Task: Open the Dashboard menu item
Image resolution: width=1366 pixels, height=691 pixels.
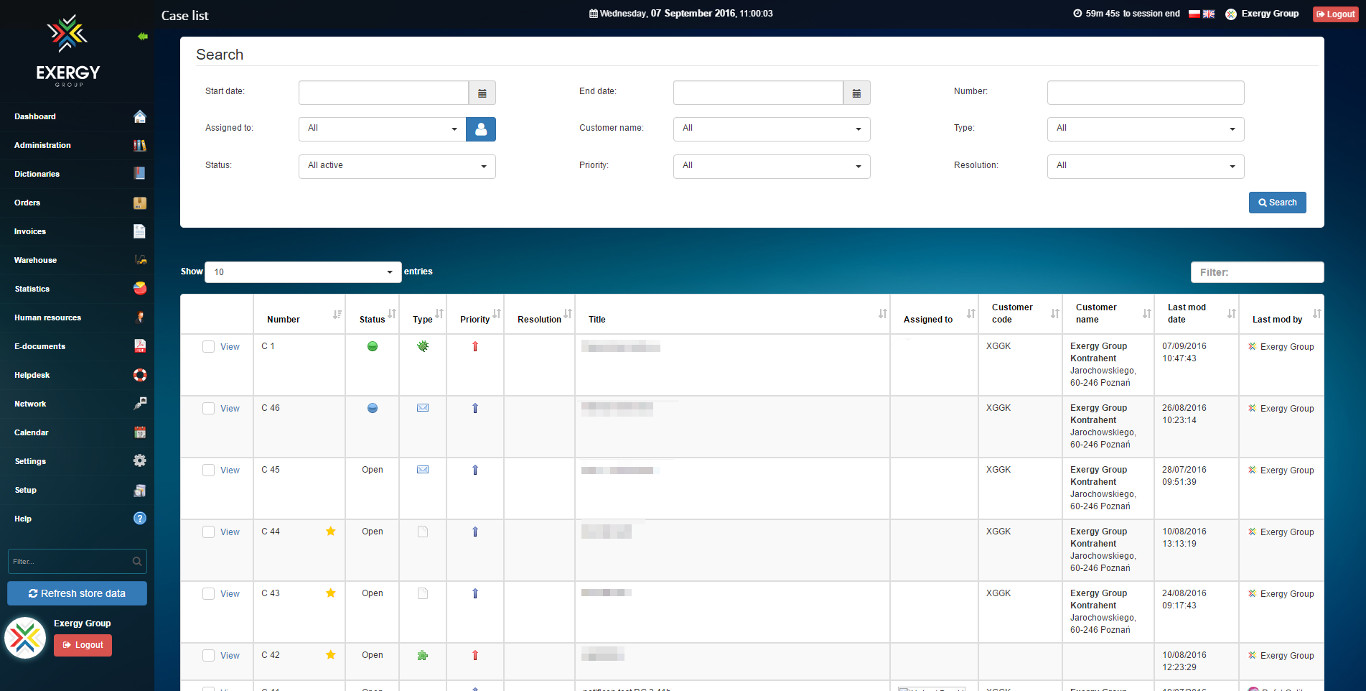Action: click(x=77, y=117)
